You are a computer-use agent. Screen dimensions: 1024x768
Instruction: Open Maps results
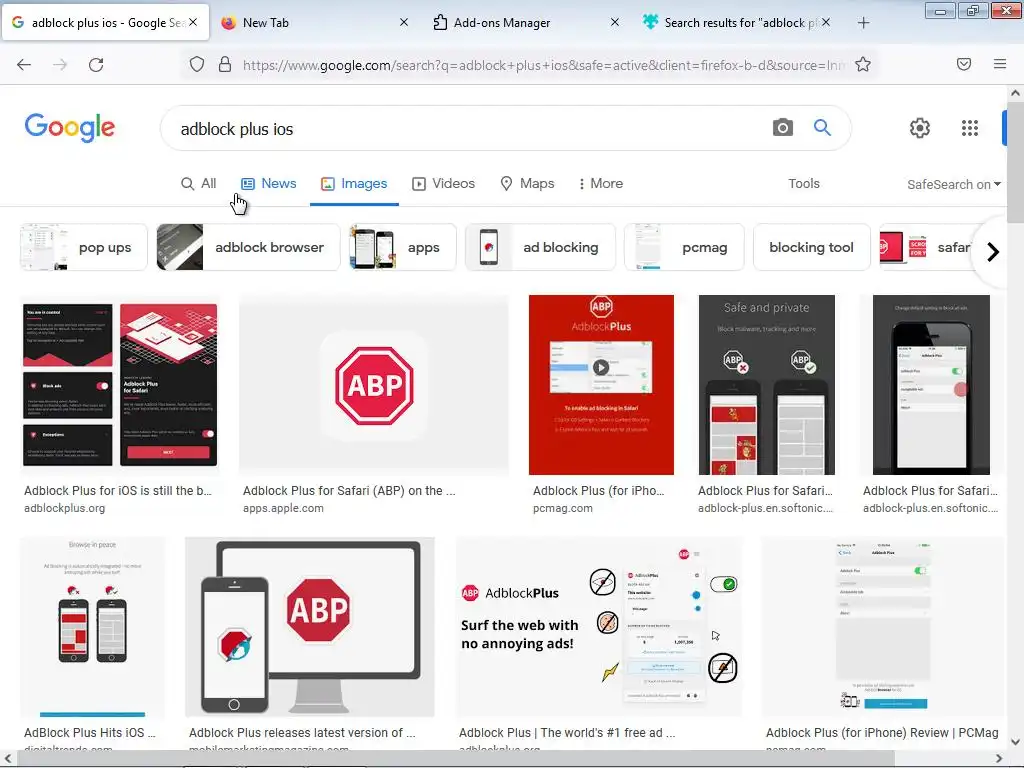pyautogui.click(x=527, y=184)
